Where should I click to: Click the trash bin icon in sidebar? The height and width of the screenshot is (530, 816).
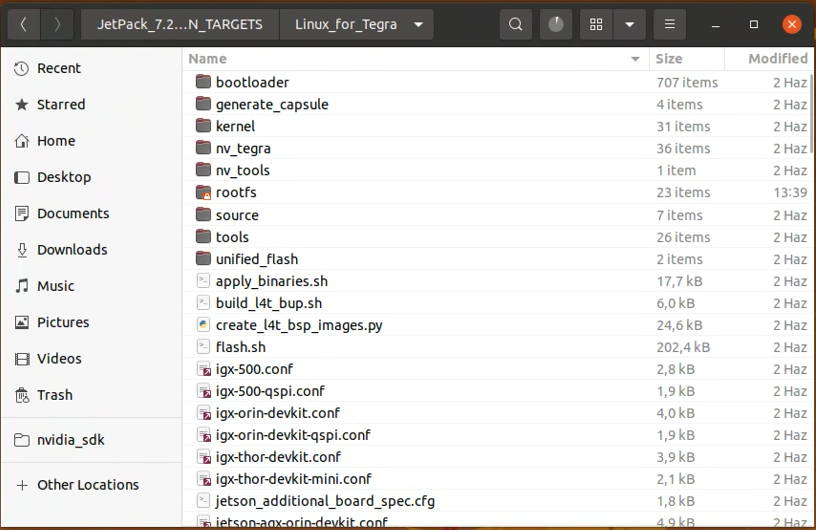tap(21, 395)
